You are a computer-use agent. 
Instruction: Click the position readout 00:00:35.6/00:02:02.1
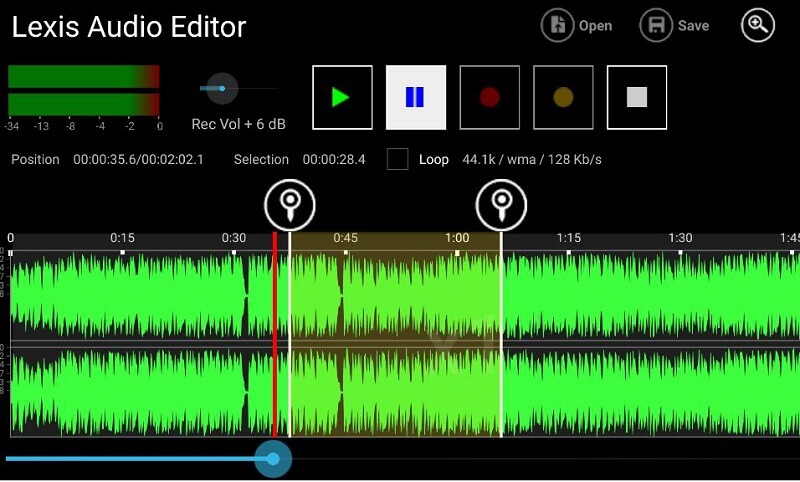[x=138, y=160]
